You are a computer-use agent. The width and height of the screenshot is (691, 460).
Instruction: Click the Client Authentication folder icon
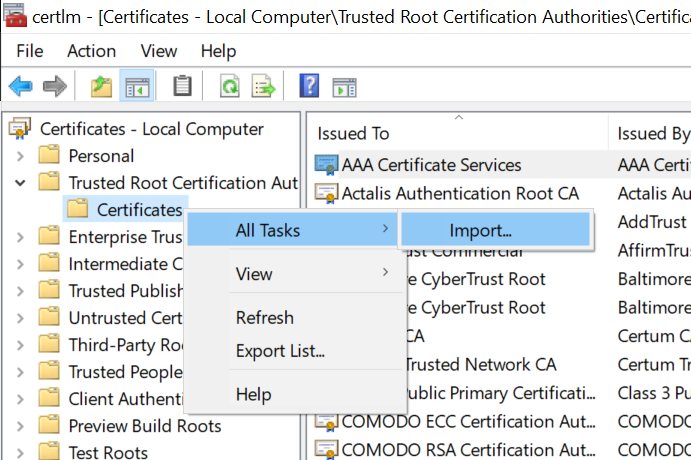tap(49, 398)
